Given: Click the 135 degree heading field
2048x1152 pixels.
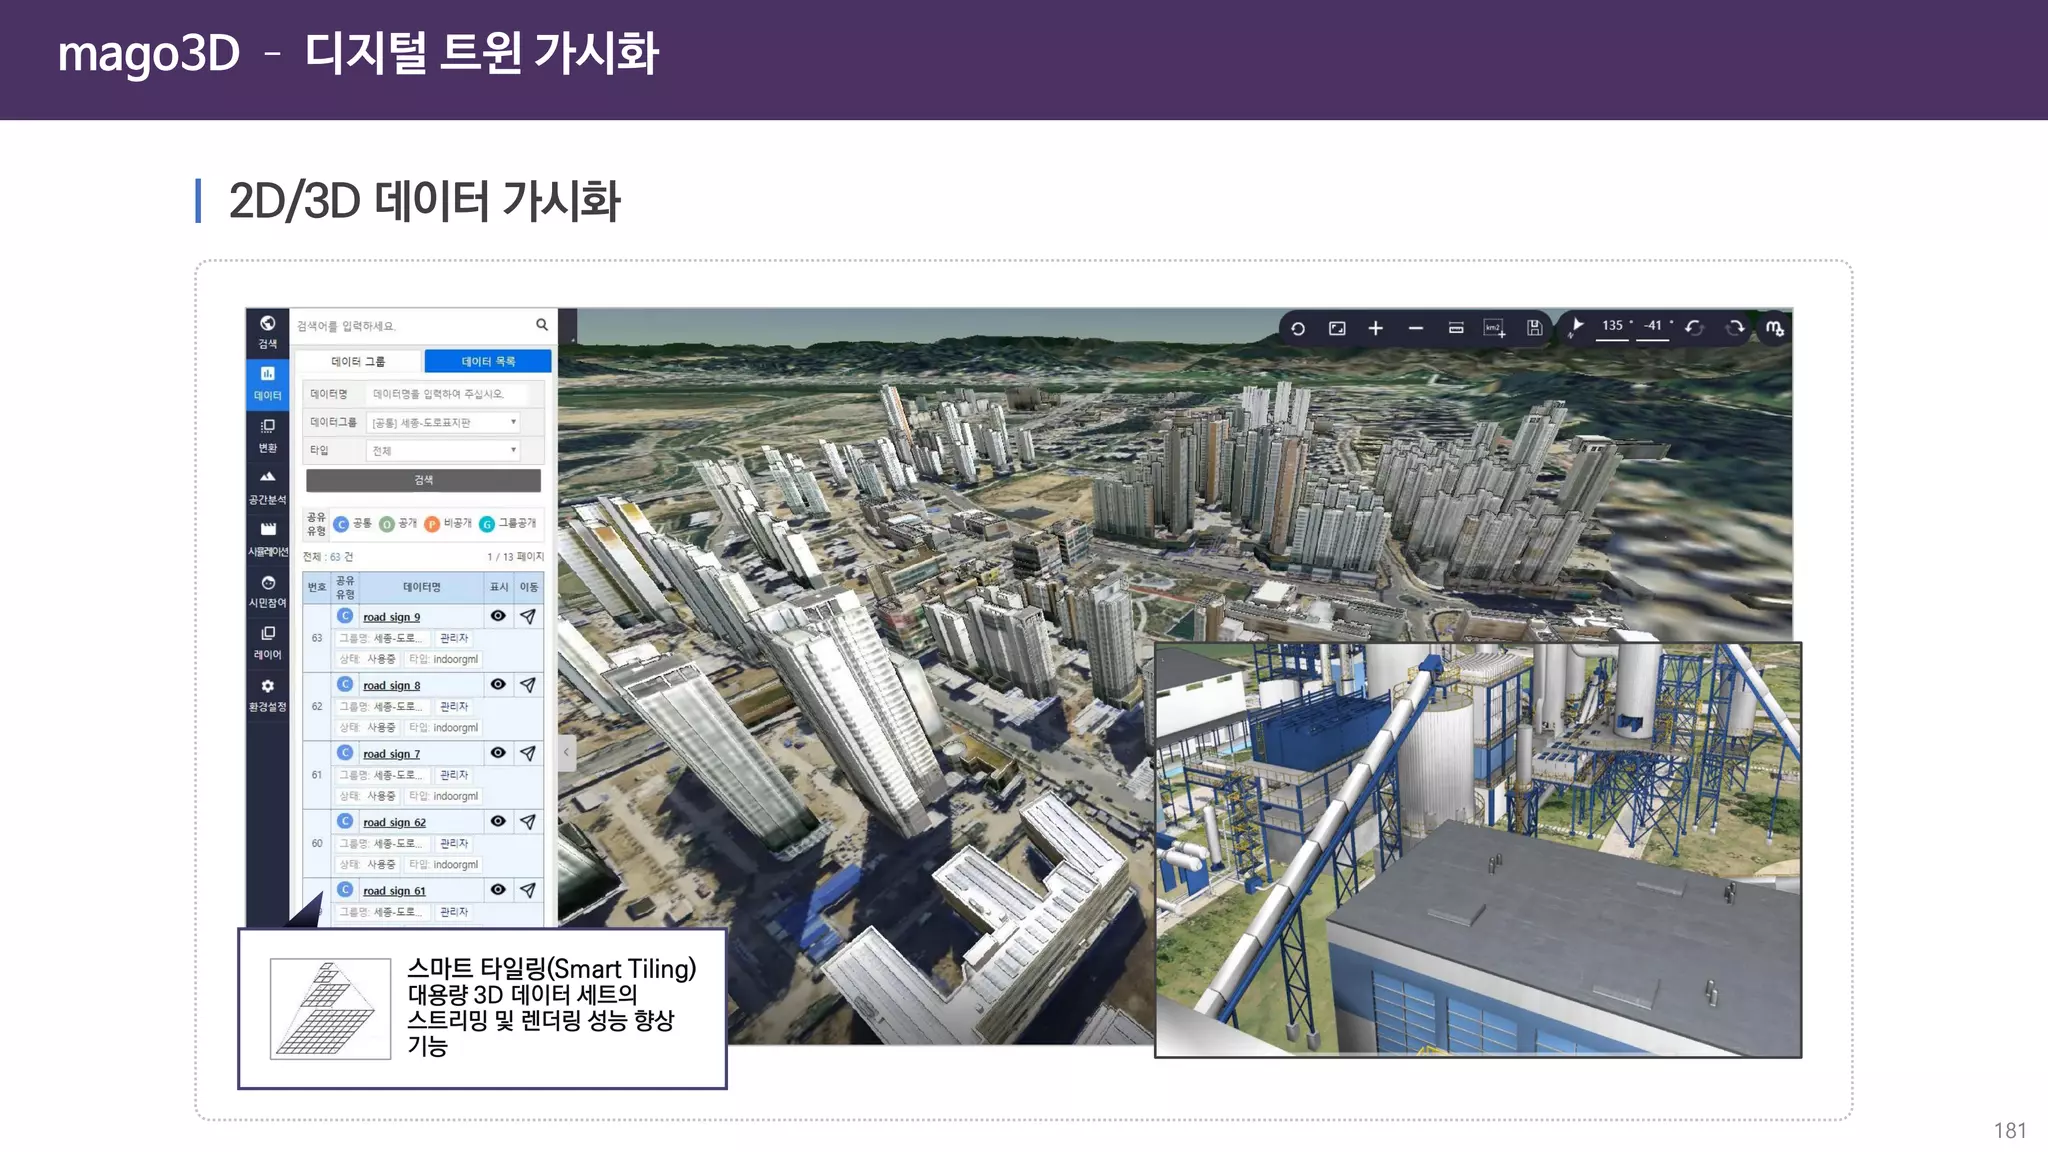Looking at the screenshot, I should coord(1612,327).
